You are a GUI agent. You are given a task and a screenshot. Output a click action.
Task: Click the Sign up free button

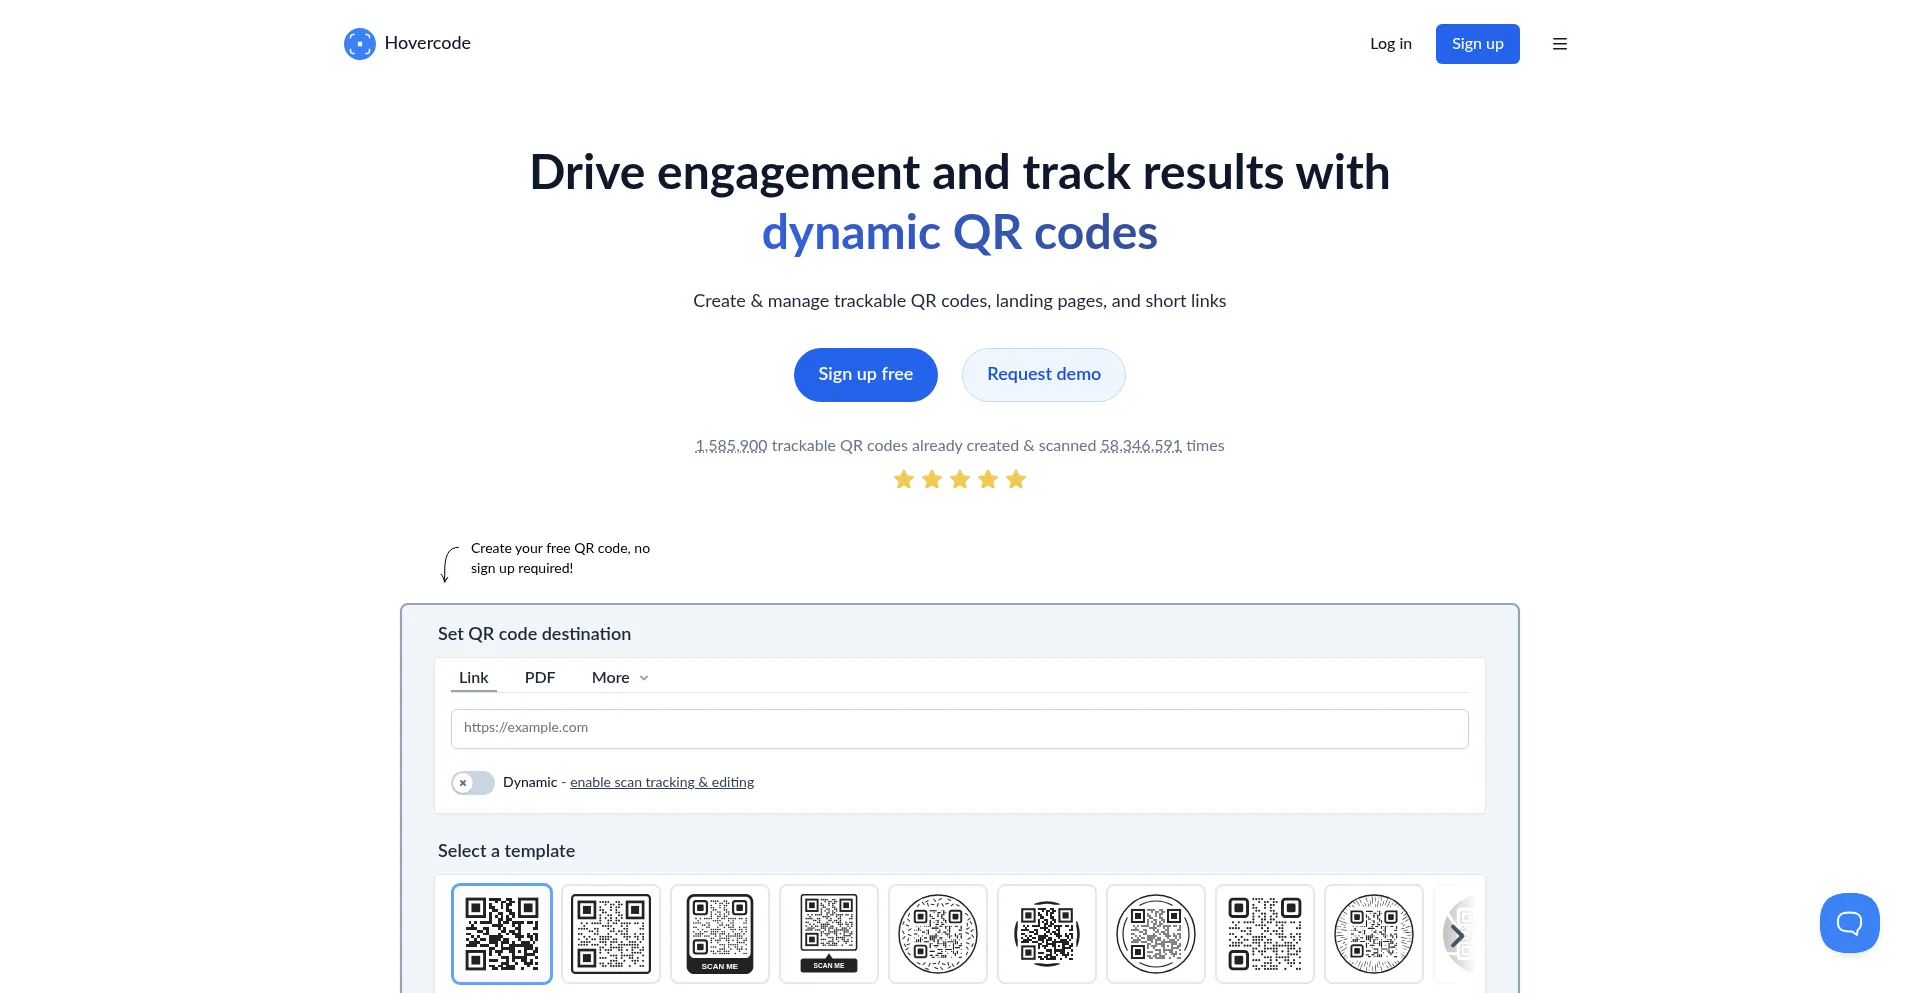(x=865, y=375)
